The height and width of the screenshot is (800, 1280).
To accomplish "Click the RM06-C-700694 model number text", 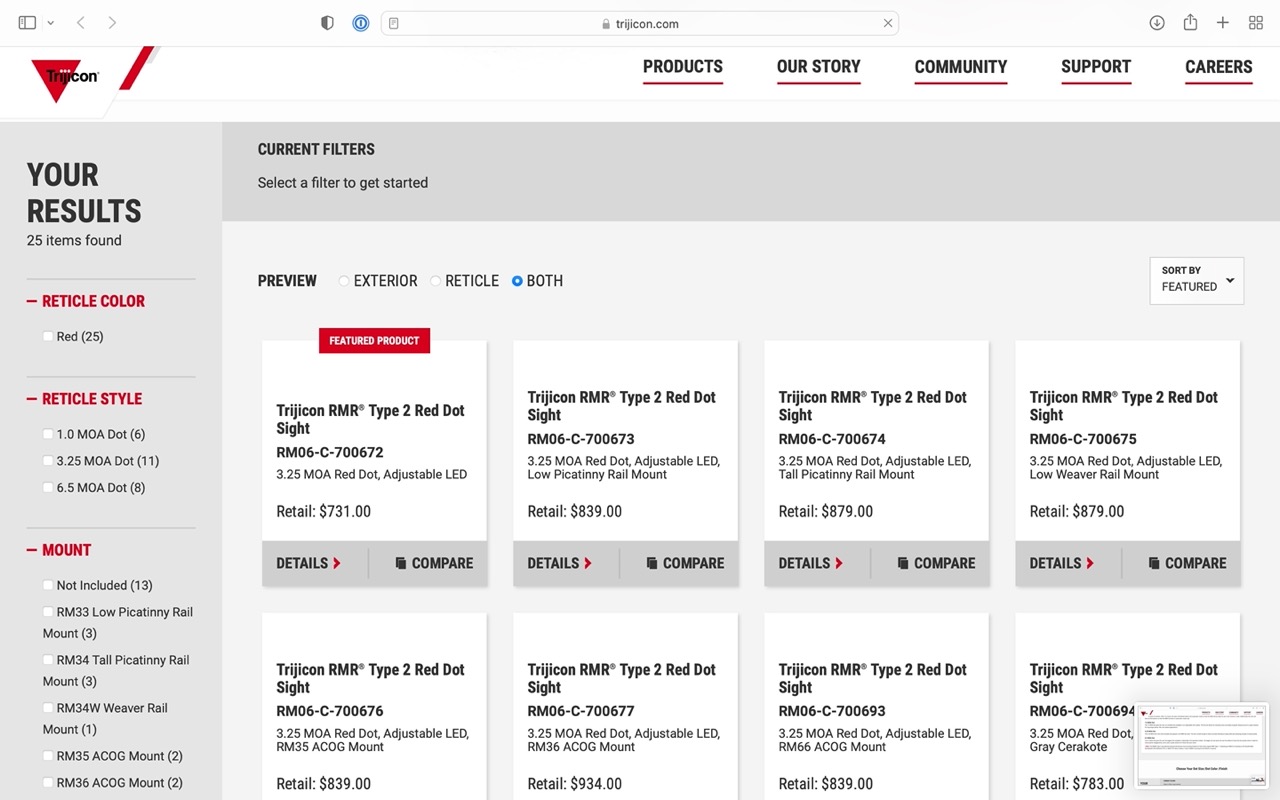I will tap(1083, 711).
